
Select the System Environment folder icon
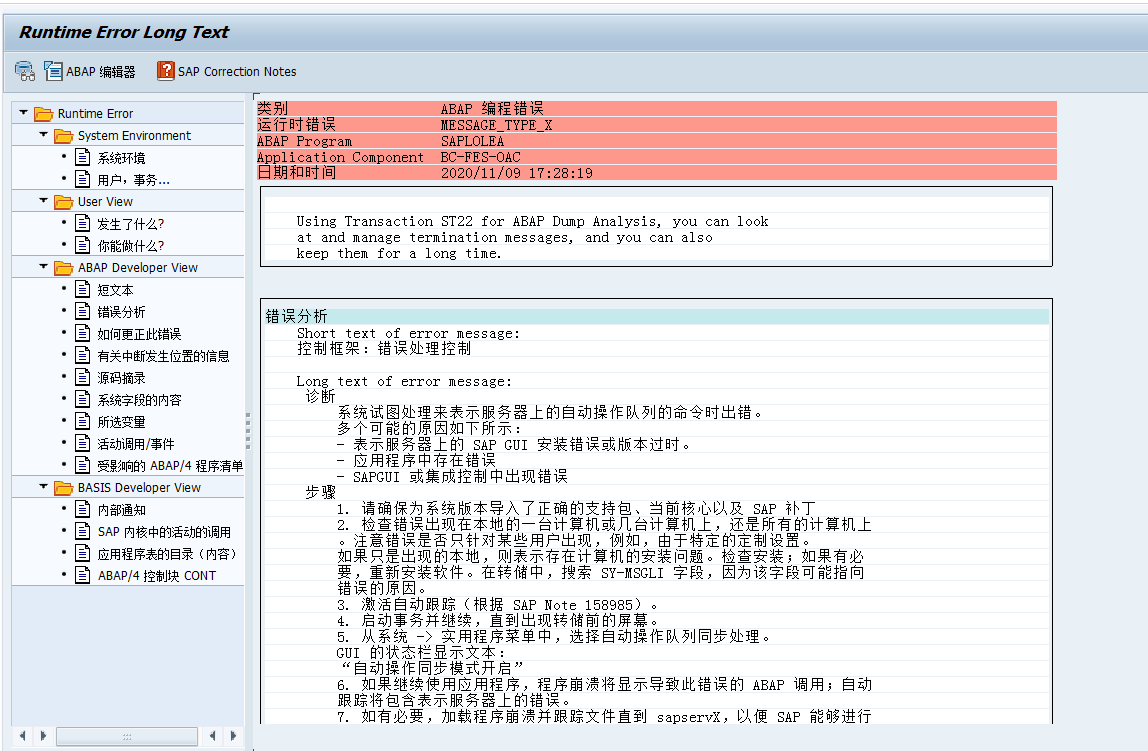[64, 135]
